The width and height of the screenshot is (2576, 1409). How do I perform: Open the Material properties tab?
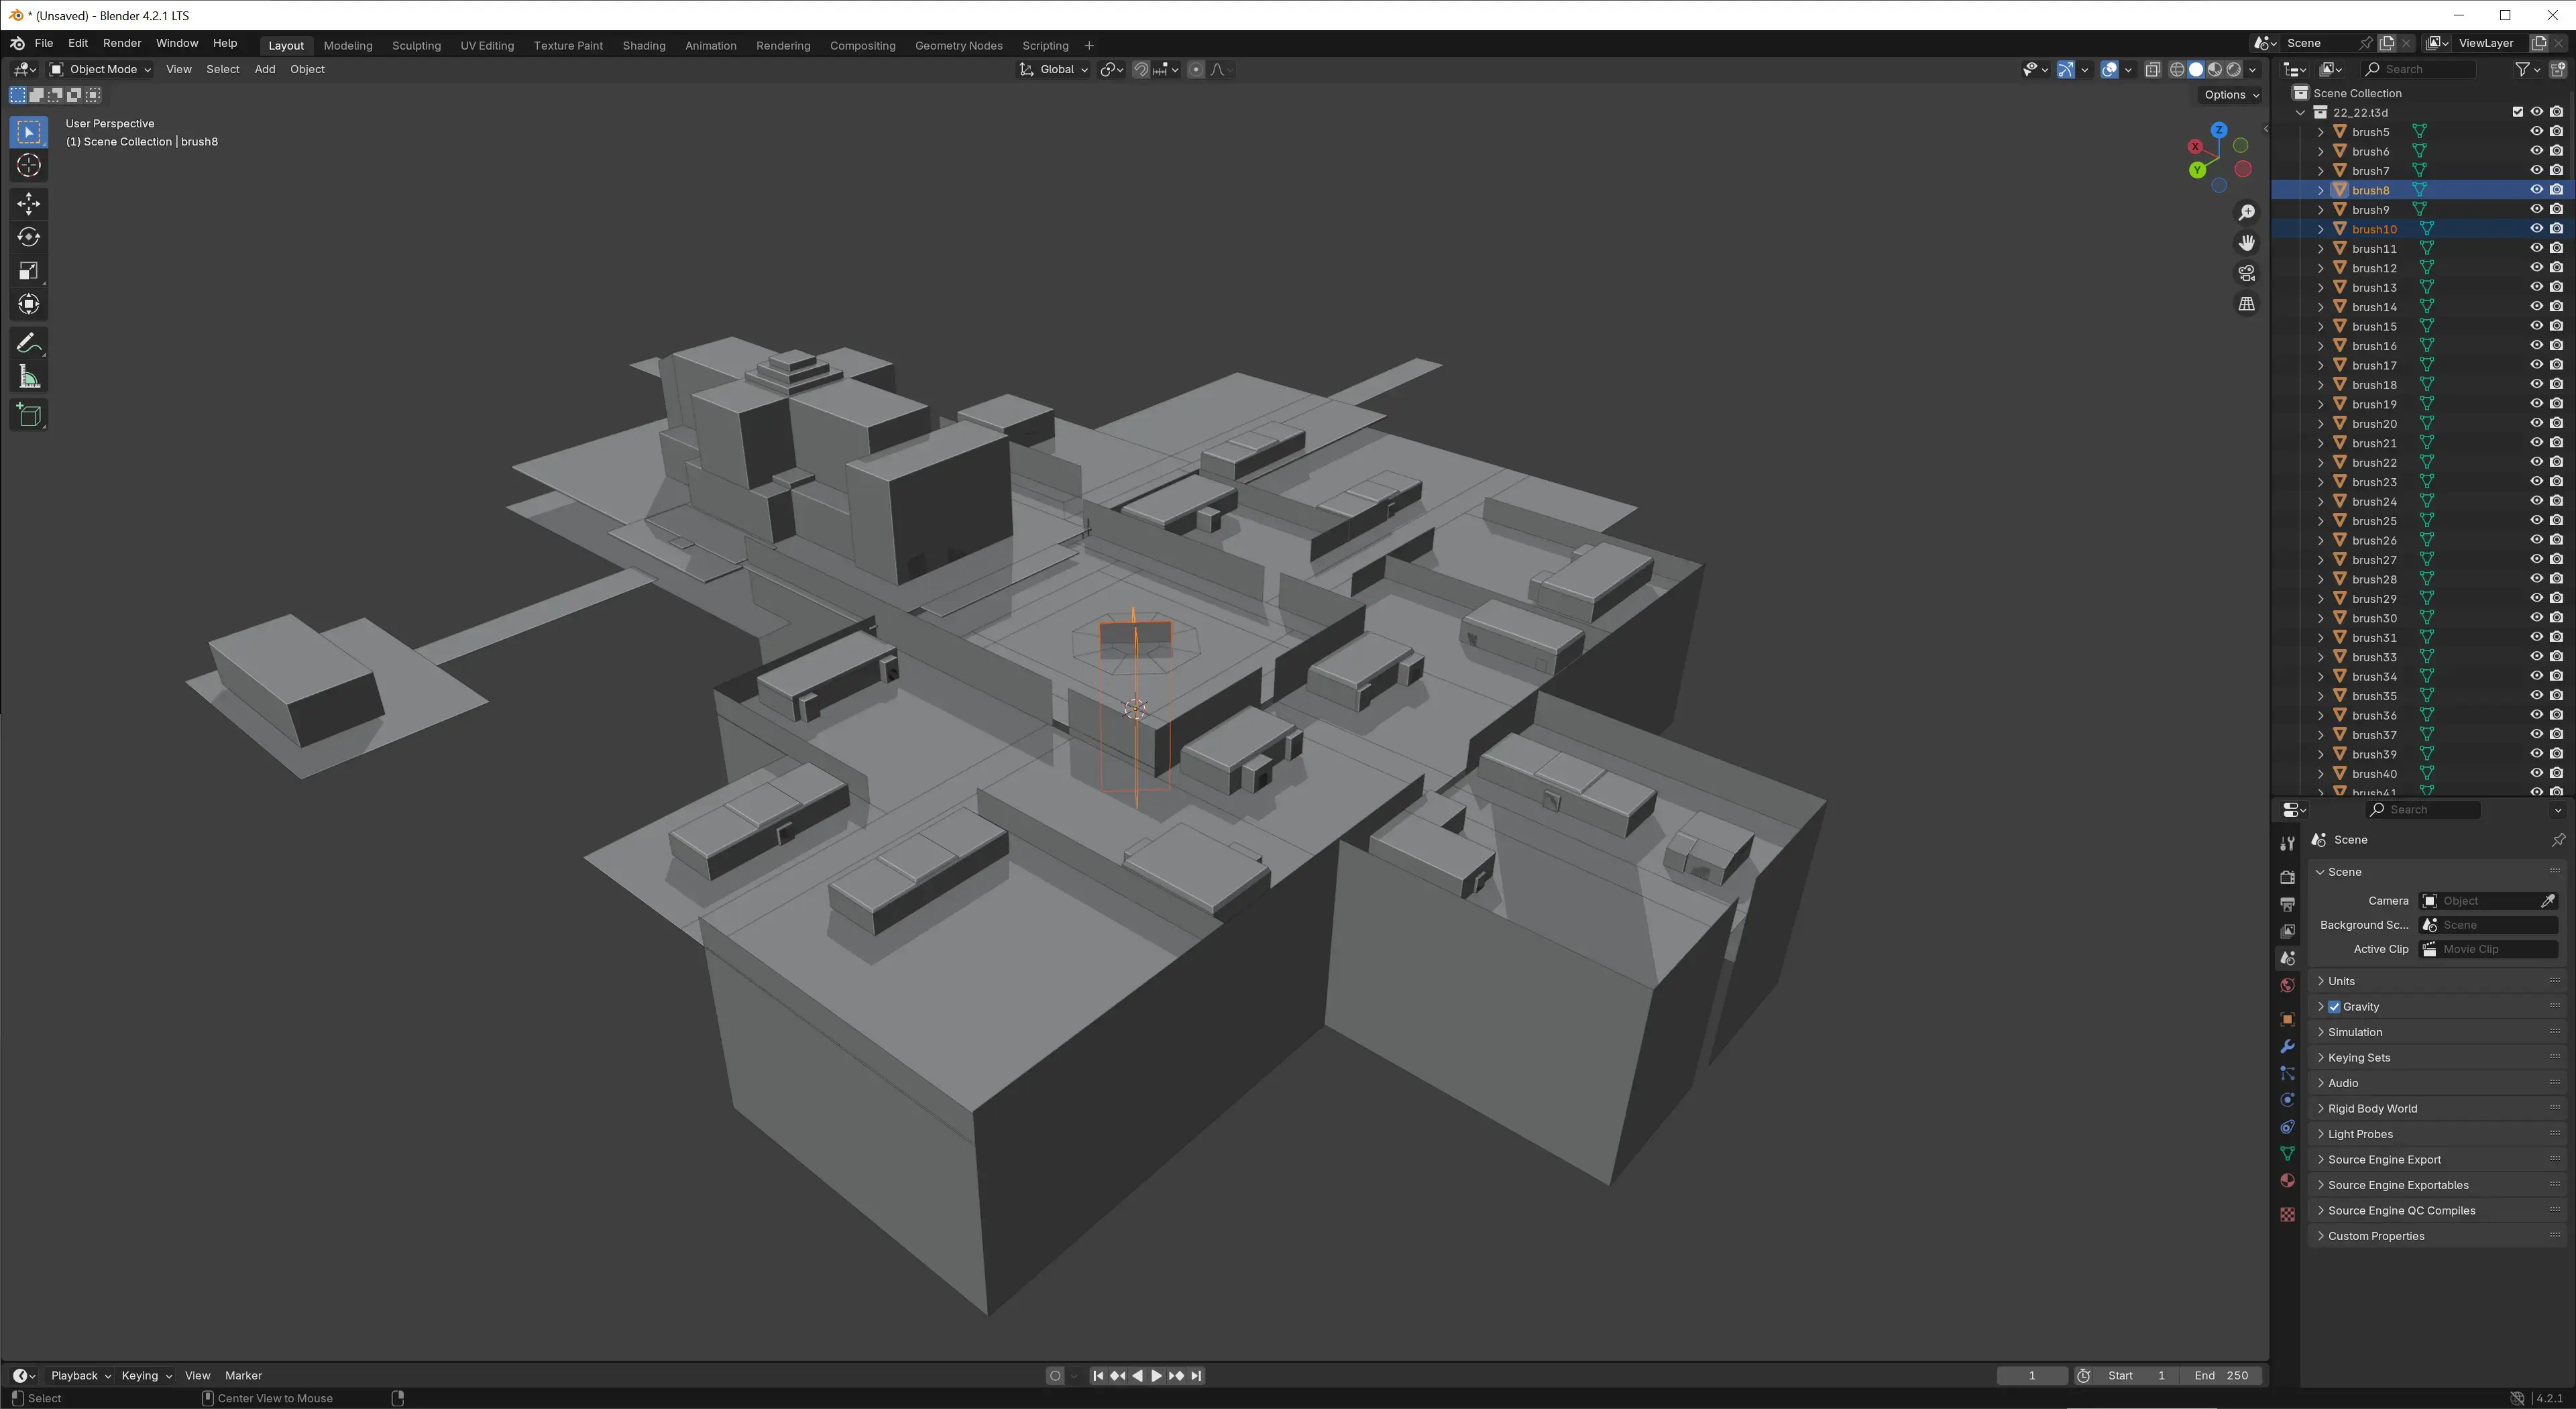click(2287, 1181)
